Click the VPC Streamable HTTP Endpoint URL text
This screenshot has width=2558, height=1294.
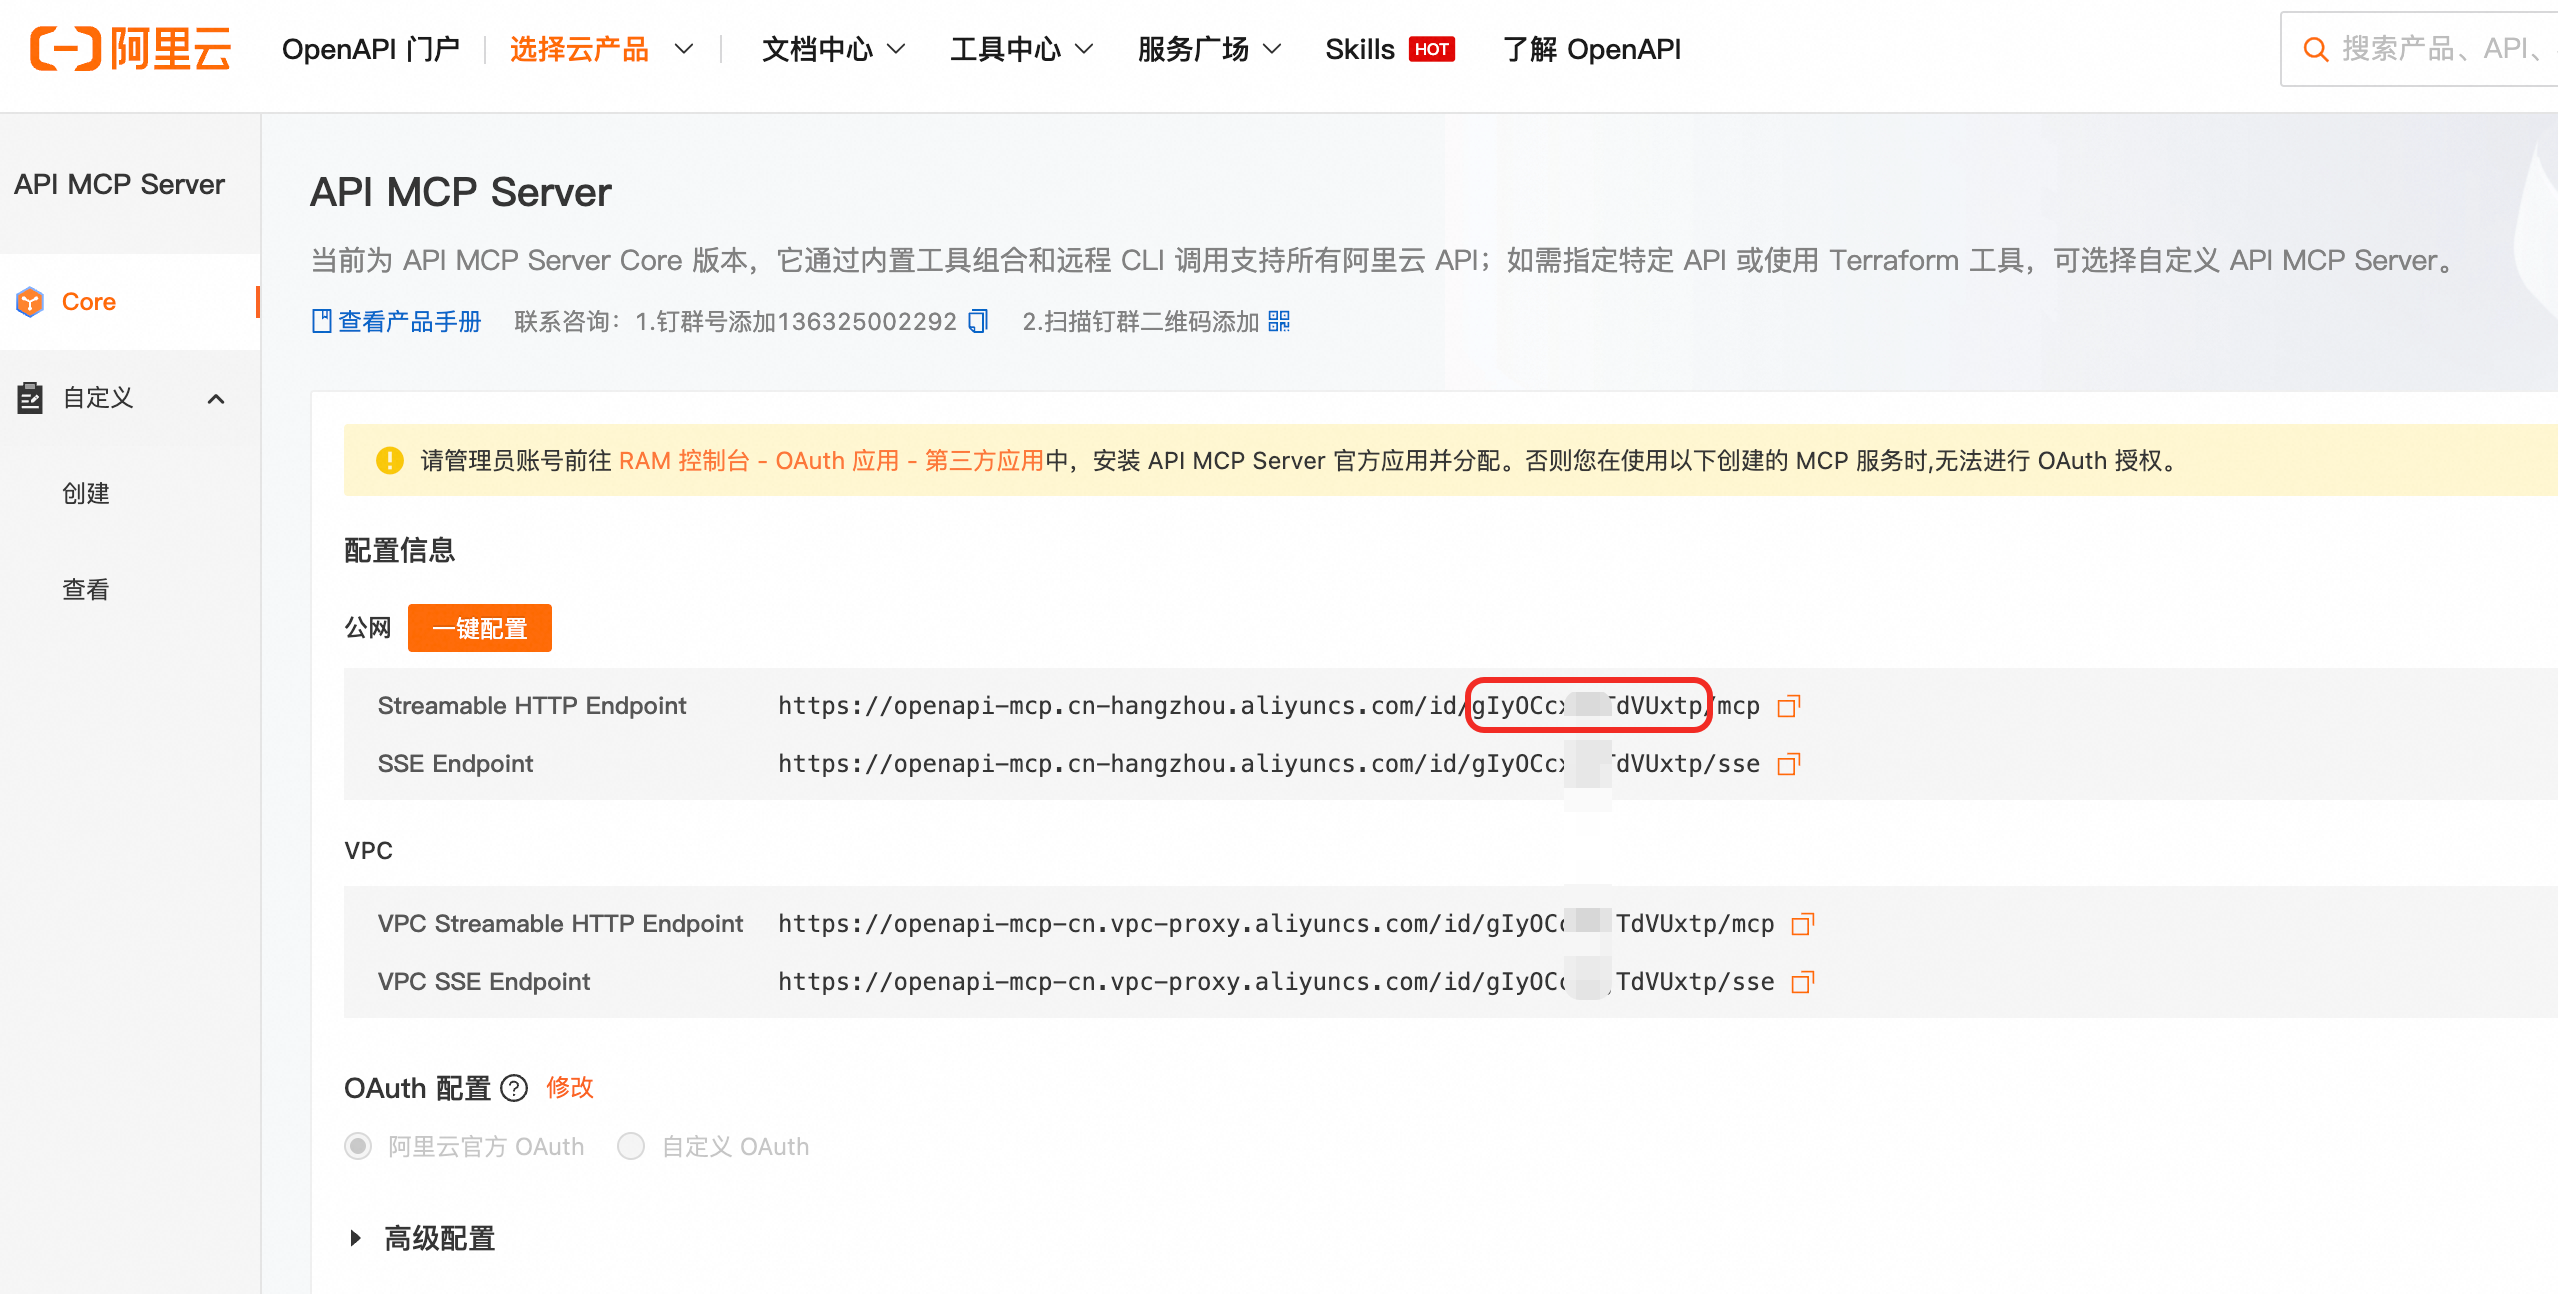tap(1276, 924)
